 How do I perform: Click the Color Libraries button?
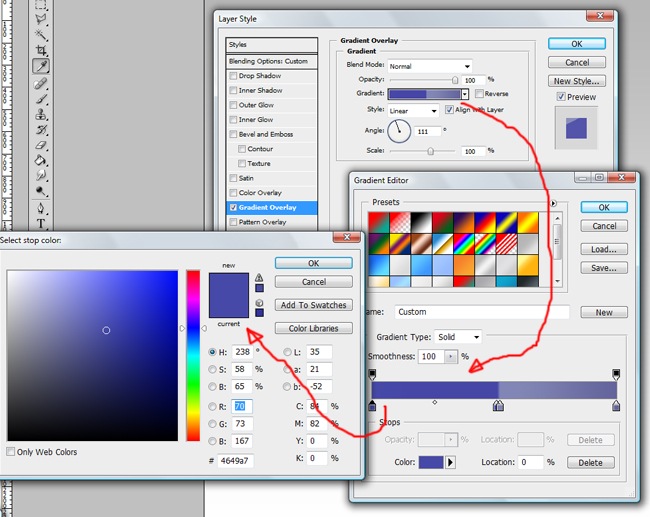(314, 328)
